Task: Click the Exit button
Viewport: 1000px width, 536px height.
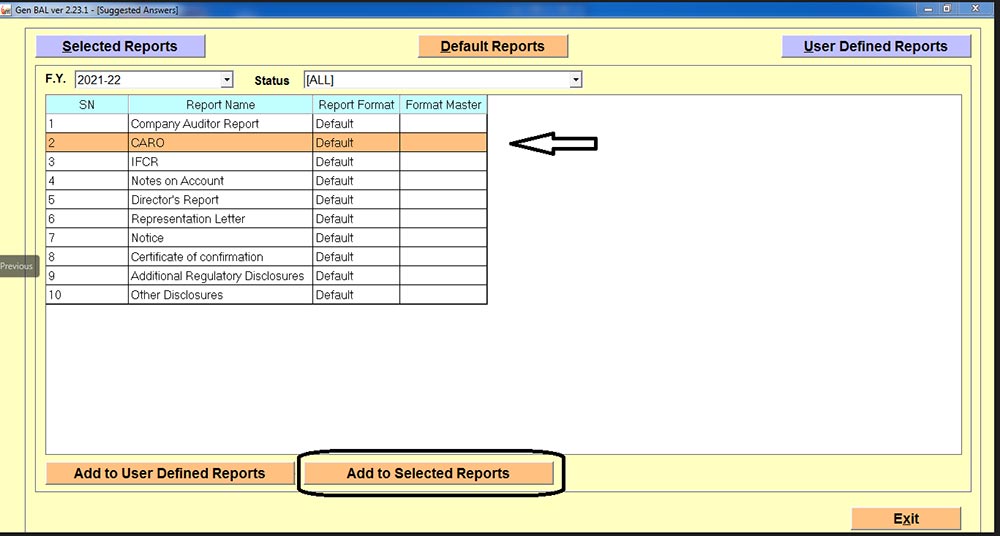Action: coord(906,519)
